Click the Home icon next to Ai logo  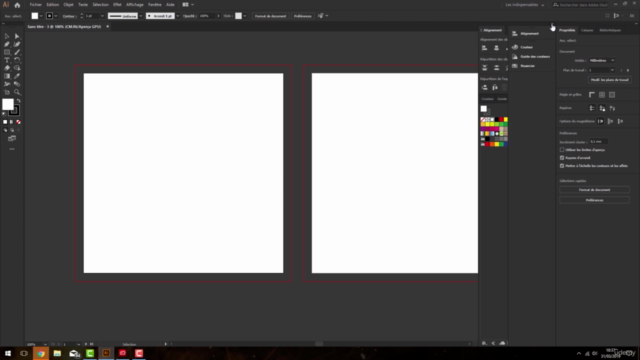(x=17, y=5)
